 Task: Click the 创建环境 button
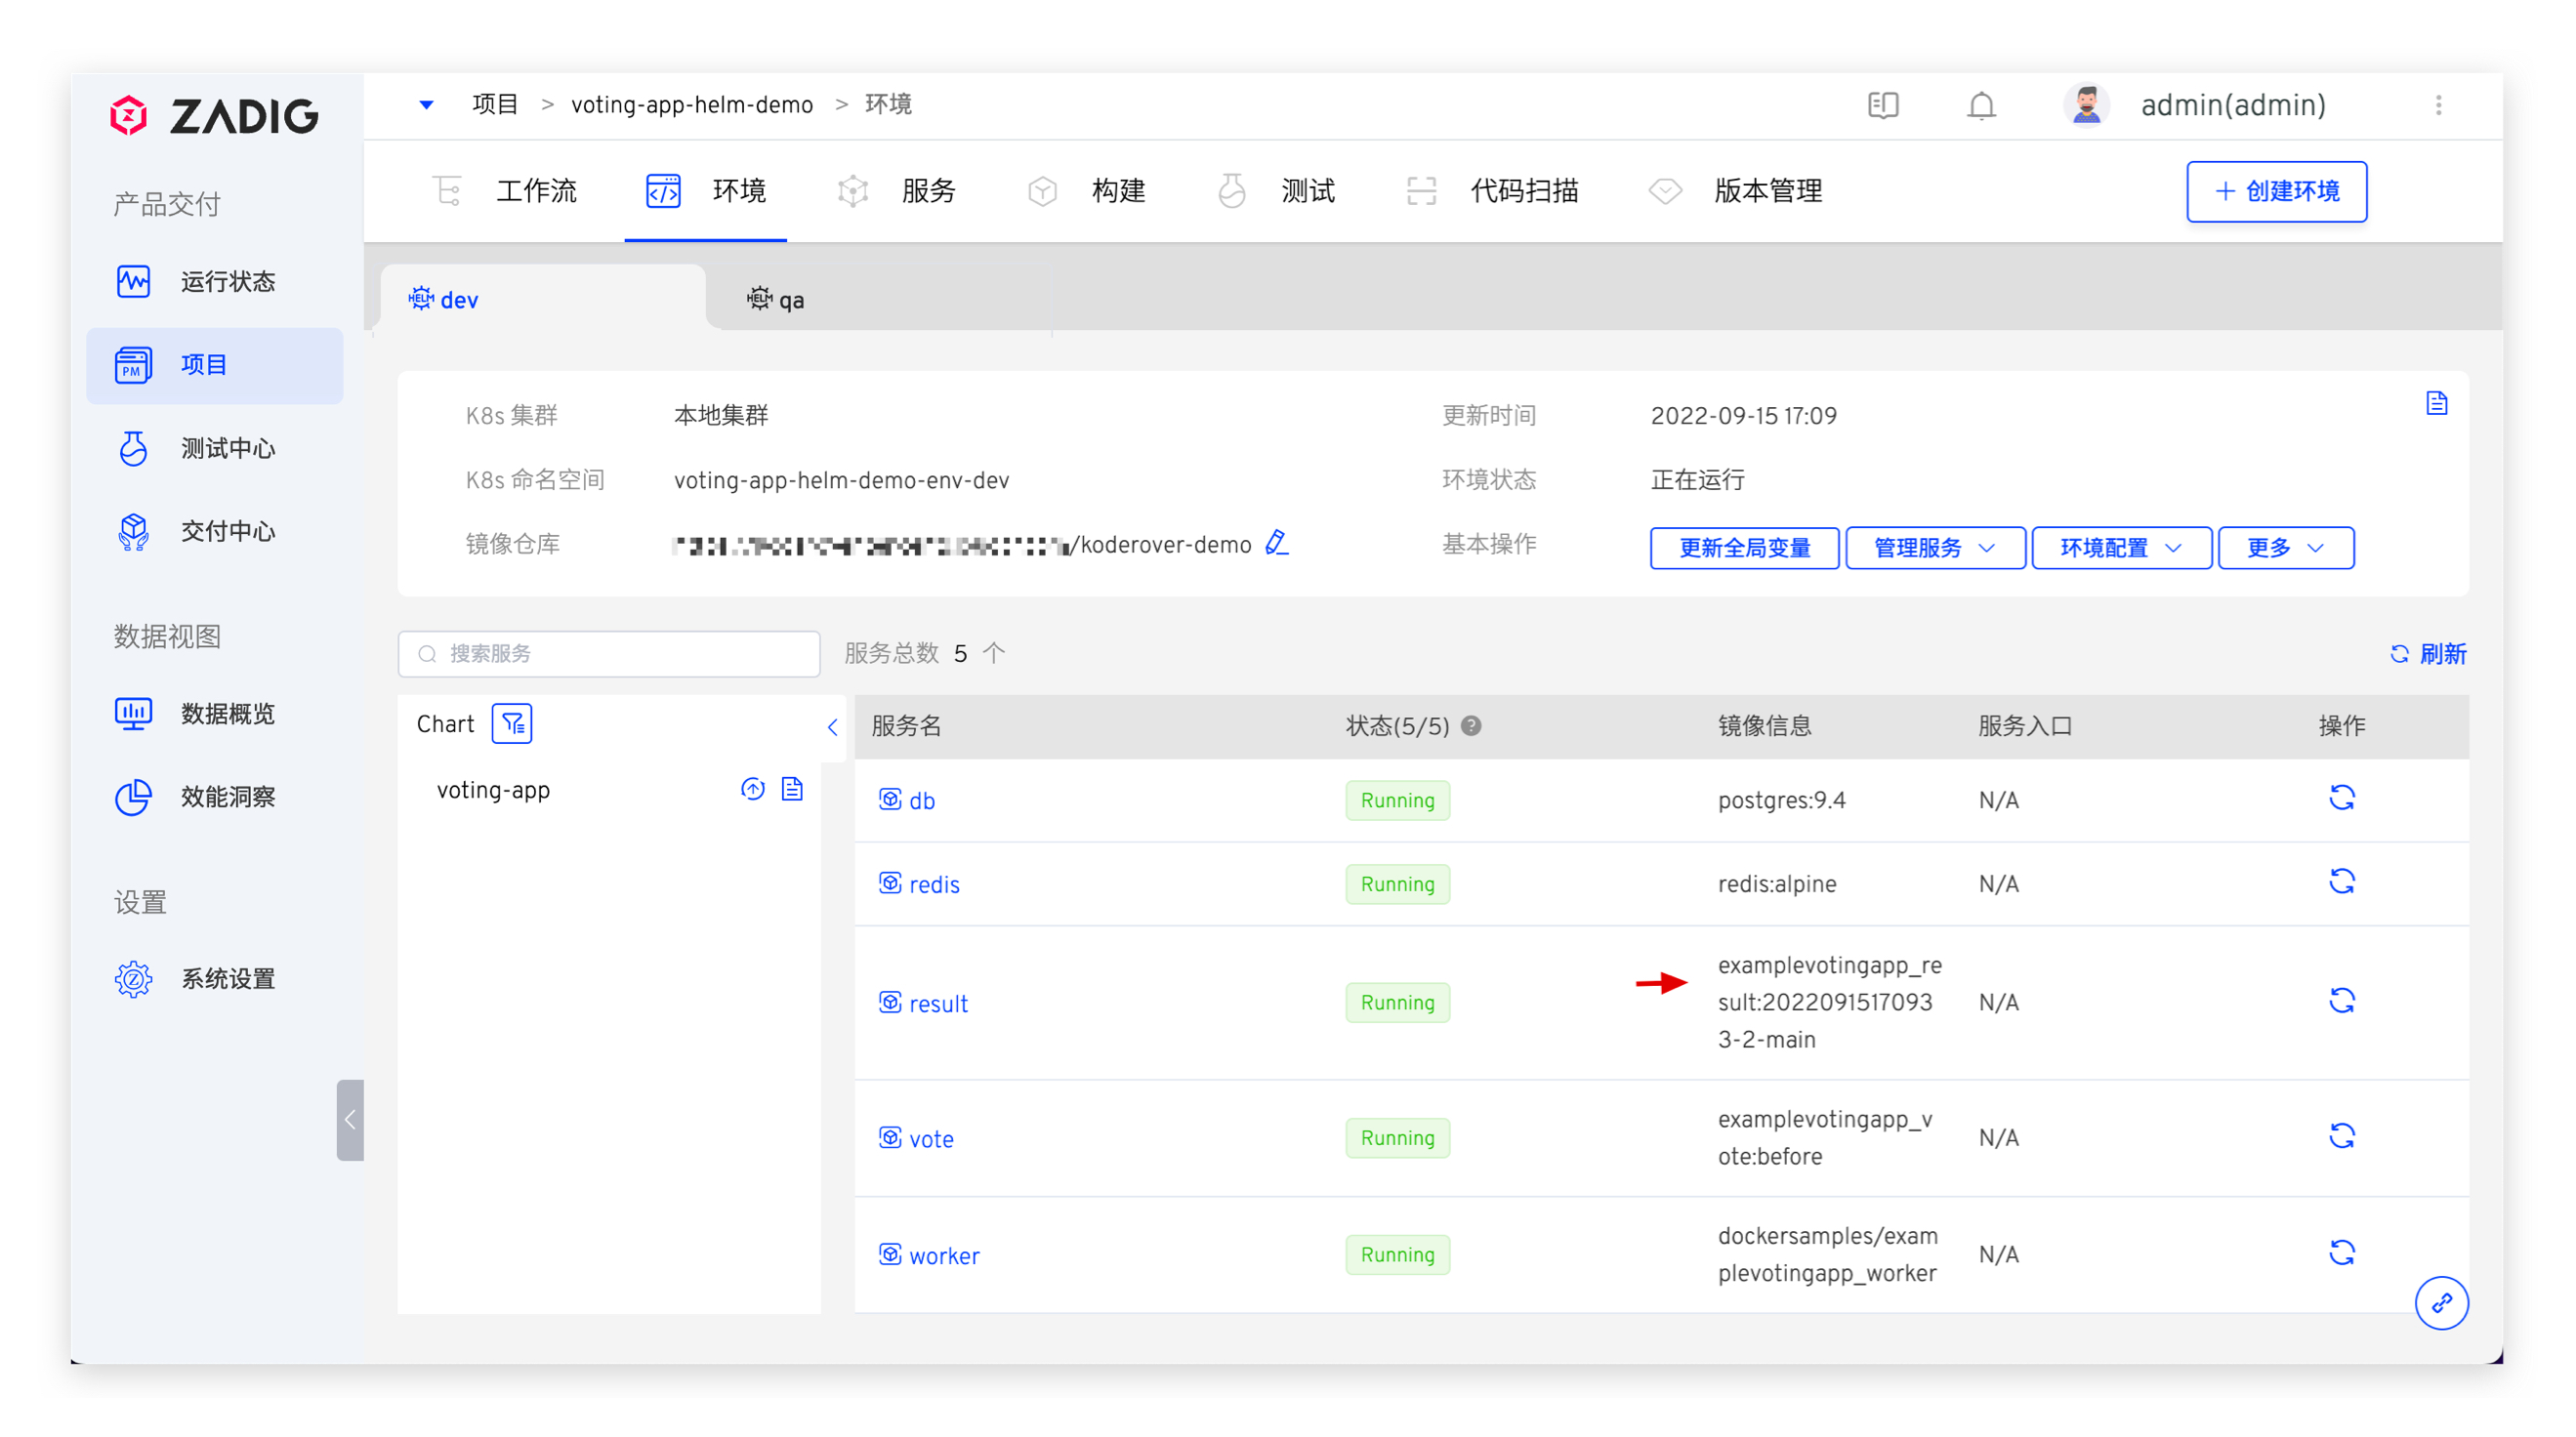click(2275, 191)
